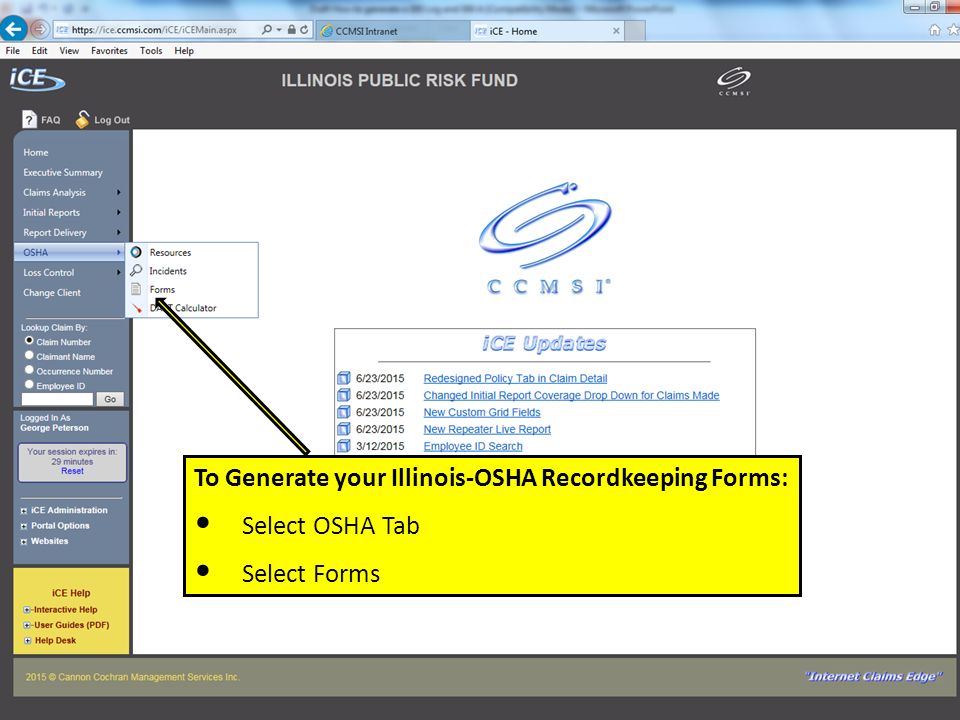This screenshot has height=720, width=960.
Task: Expand Websites section
Action: 24,541
